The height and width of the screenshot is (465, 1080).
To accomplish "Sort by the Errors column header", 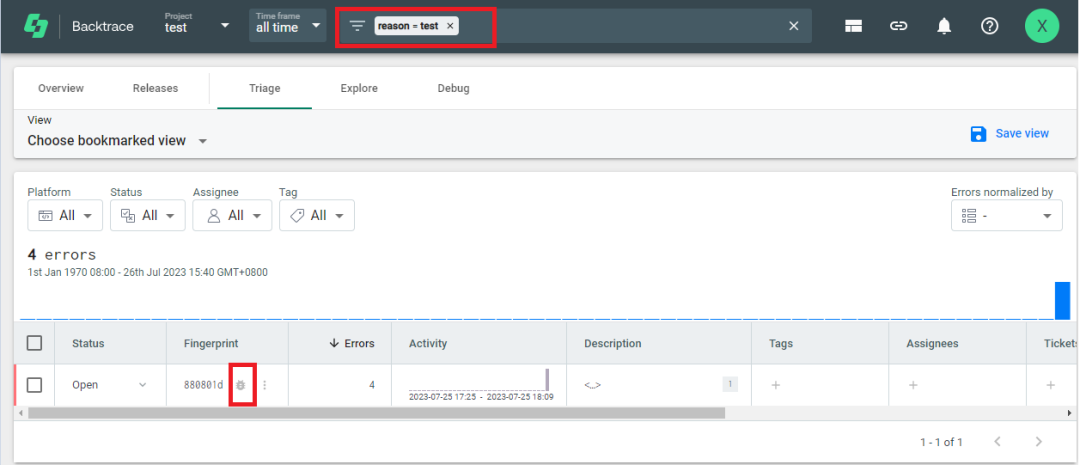I will coord(352,343).
